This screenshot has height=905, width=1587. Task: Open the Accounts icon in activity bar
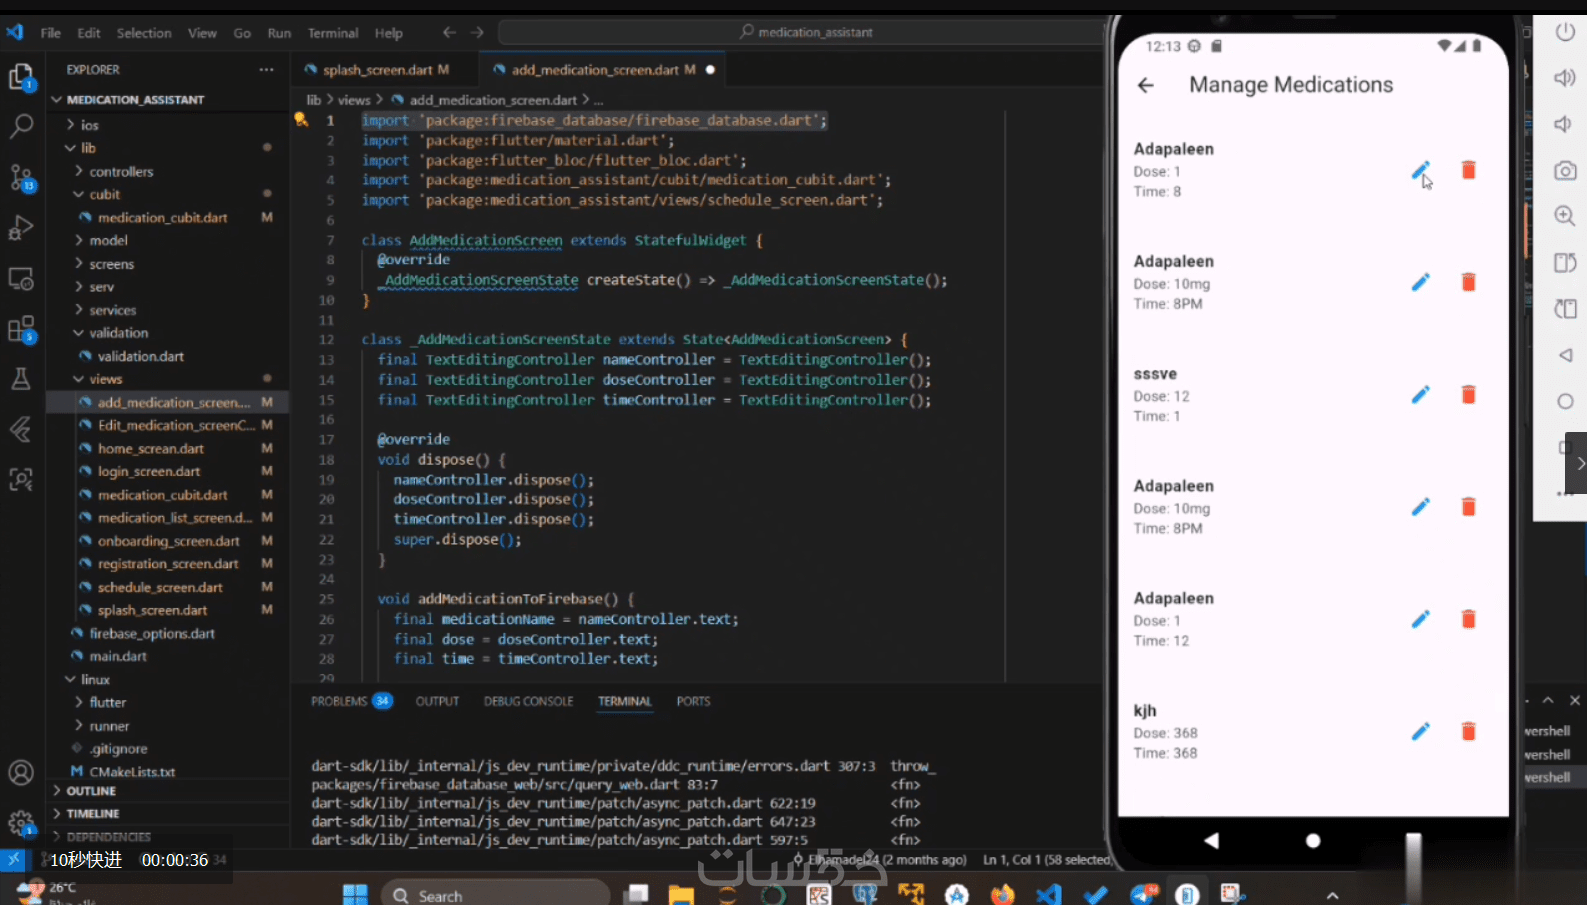[21, 773]
